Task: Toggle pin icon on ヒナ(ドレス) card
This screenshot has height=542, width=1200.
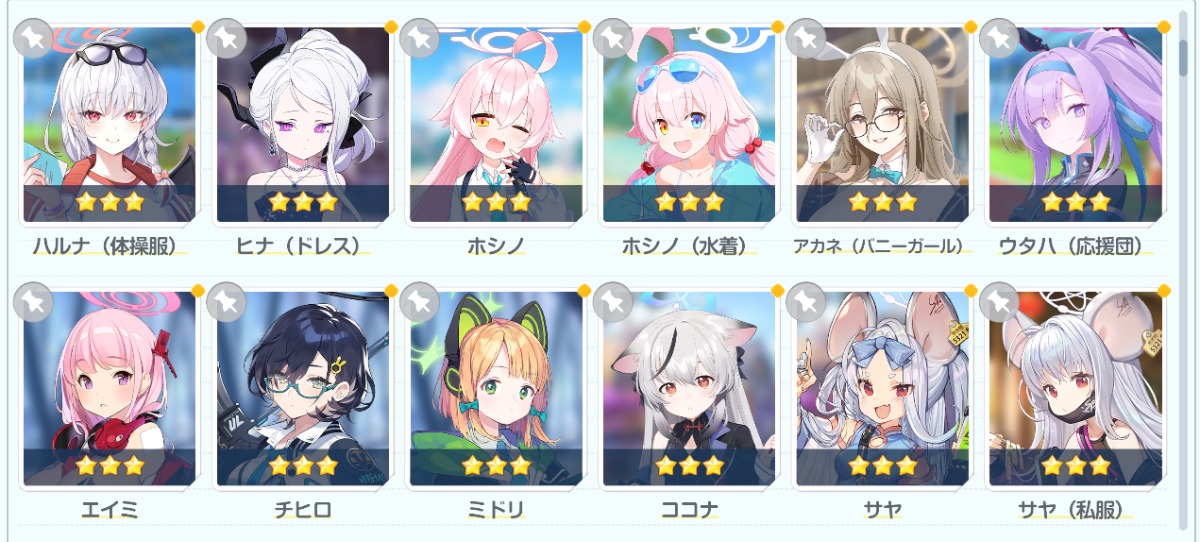Action: 226,38
